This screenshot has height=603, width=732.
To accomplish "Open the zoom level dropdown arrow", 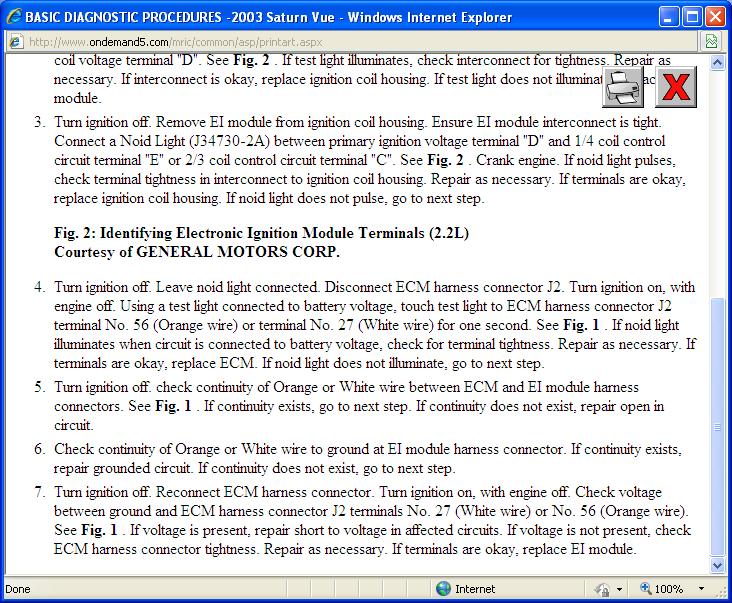I will coord(701,589).
